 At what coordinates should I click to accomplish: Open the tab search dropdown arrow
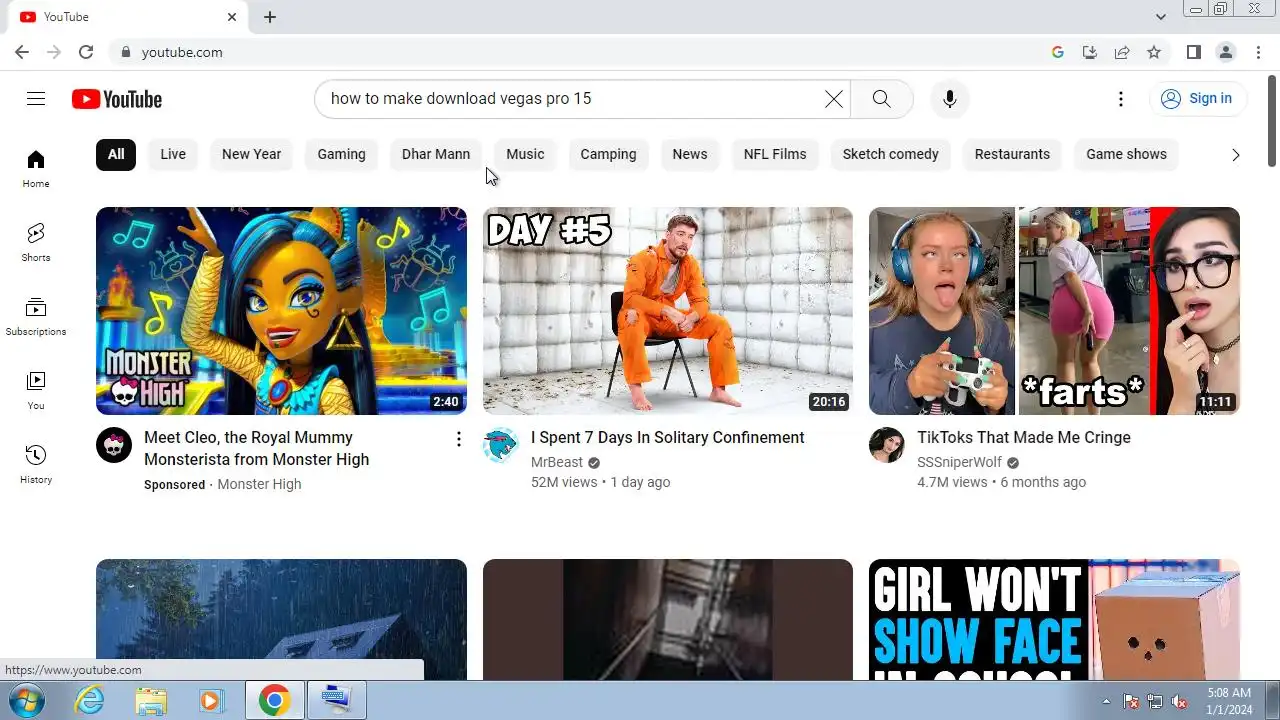pyautogui.click(x=1161, y=17)
